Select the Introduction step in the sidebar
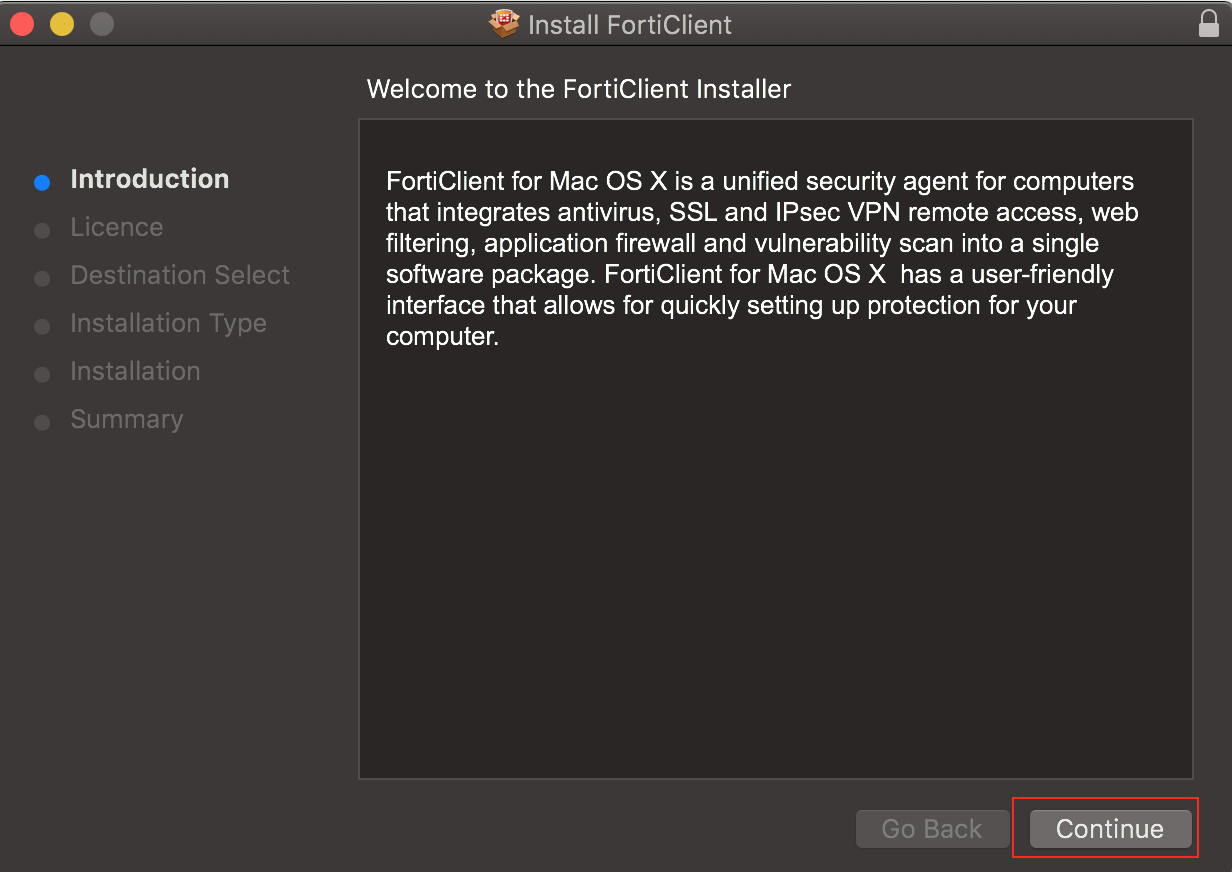This screenshot has width=1232, height=872. pyautogui.click(x=149, y=179)
